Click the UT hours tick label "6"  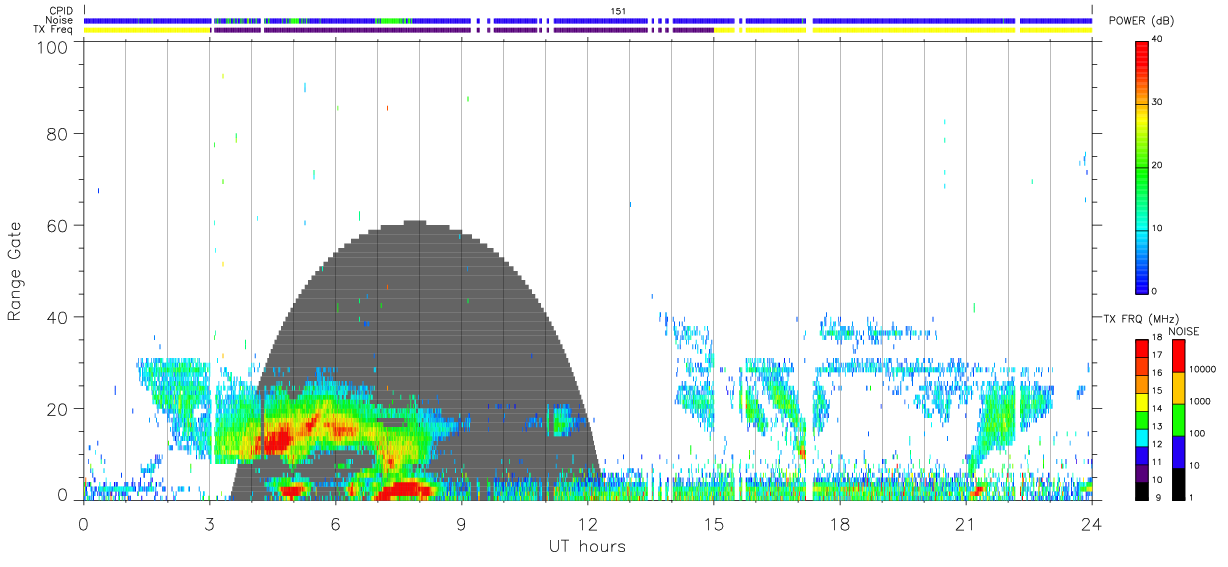[335, 524]
